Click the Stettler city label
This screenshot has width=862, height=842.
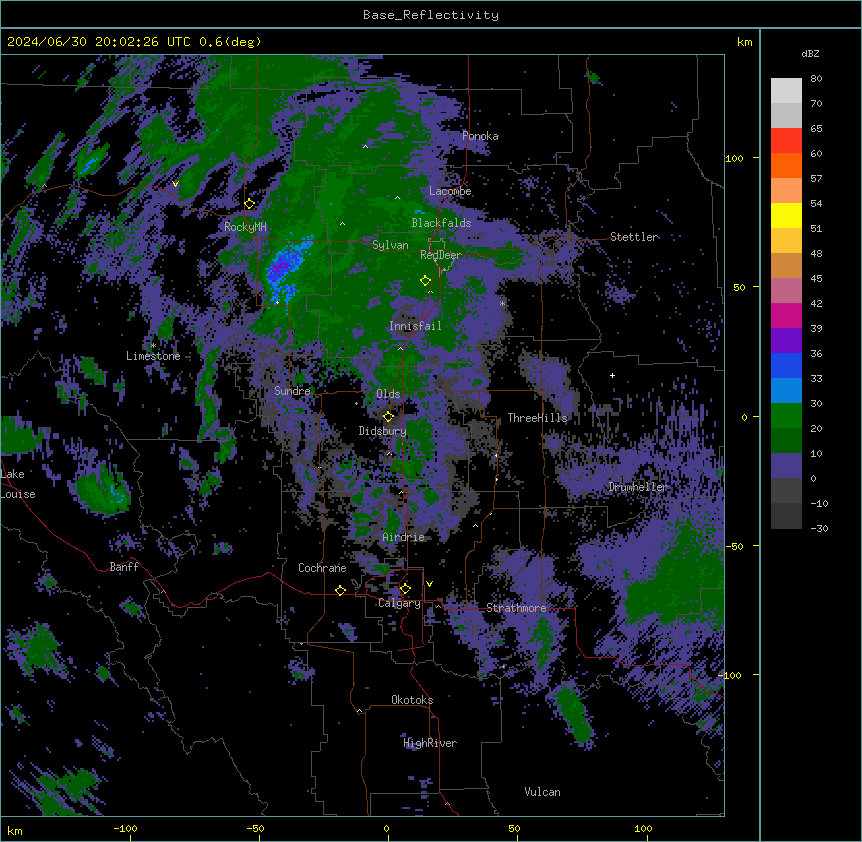[634, 237]
